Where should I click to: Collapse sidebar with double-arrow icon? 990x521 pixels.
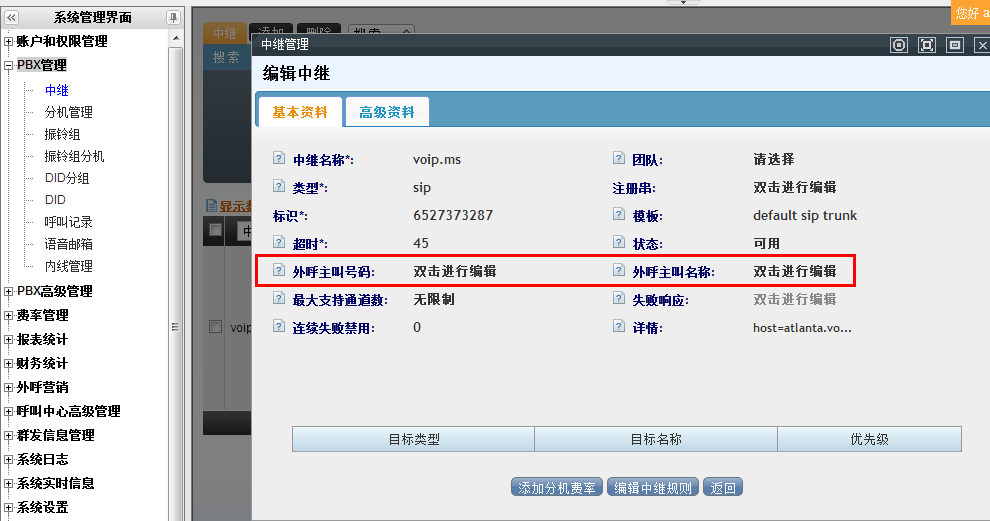tap(10, 17)
